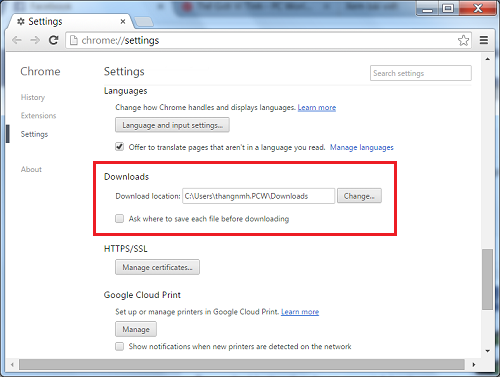Click the Google Cloud Print heading
The height and width of the screenshot is (377, 500).
(142, 295)
